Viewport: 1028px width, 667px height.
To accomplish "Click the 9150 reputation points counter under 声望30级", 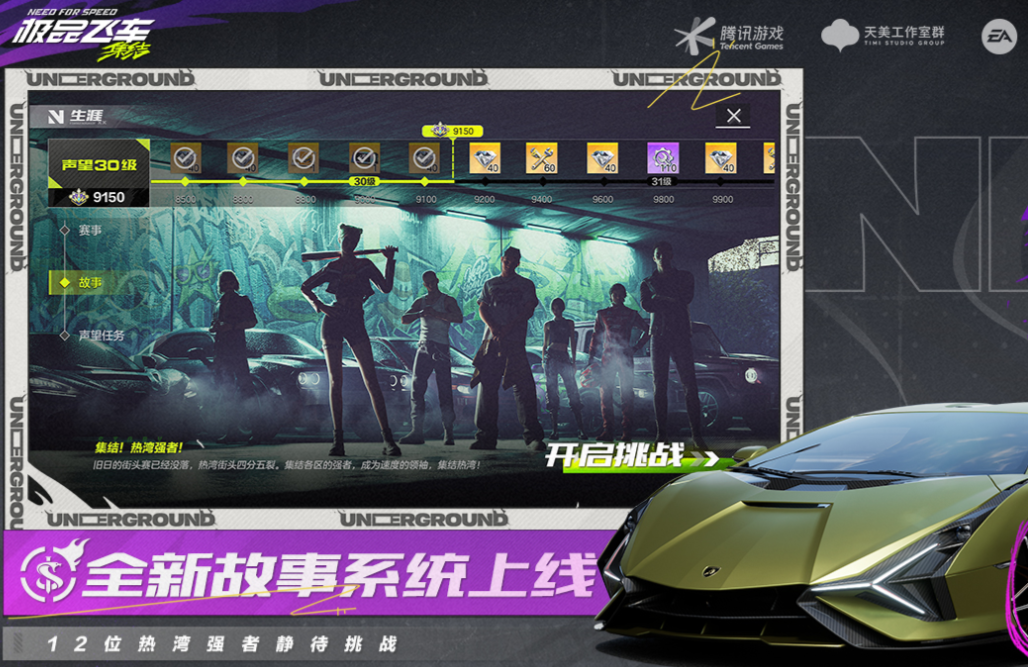I will pos(99,197).
